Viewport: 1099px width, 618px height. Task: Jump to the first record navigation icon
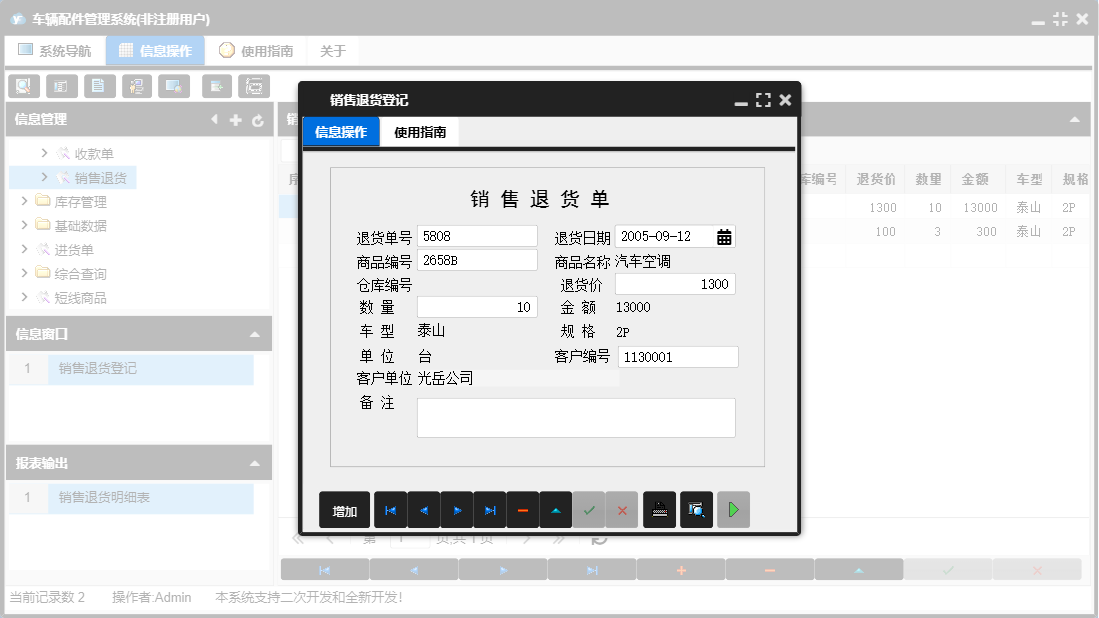tap(390, 509)
